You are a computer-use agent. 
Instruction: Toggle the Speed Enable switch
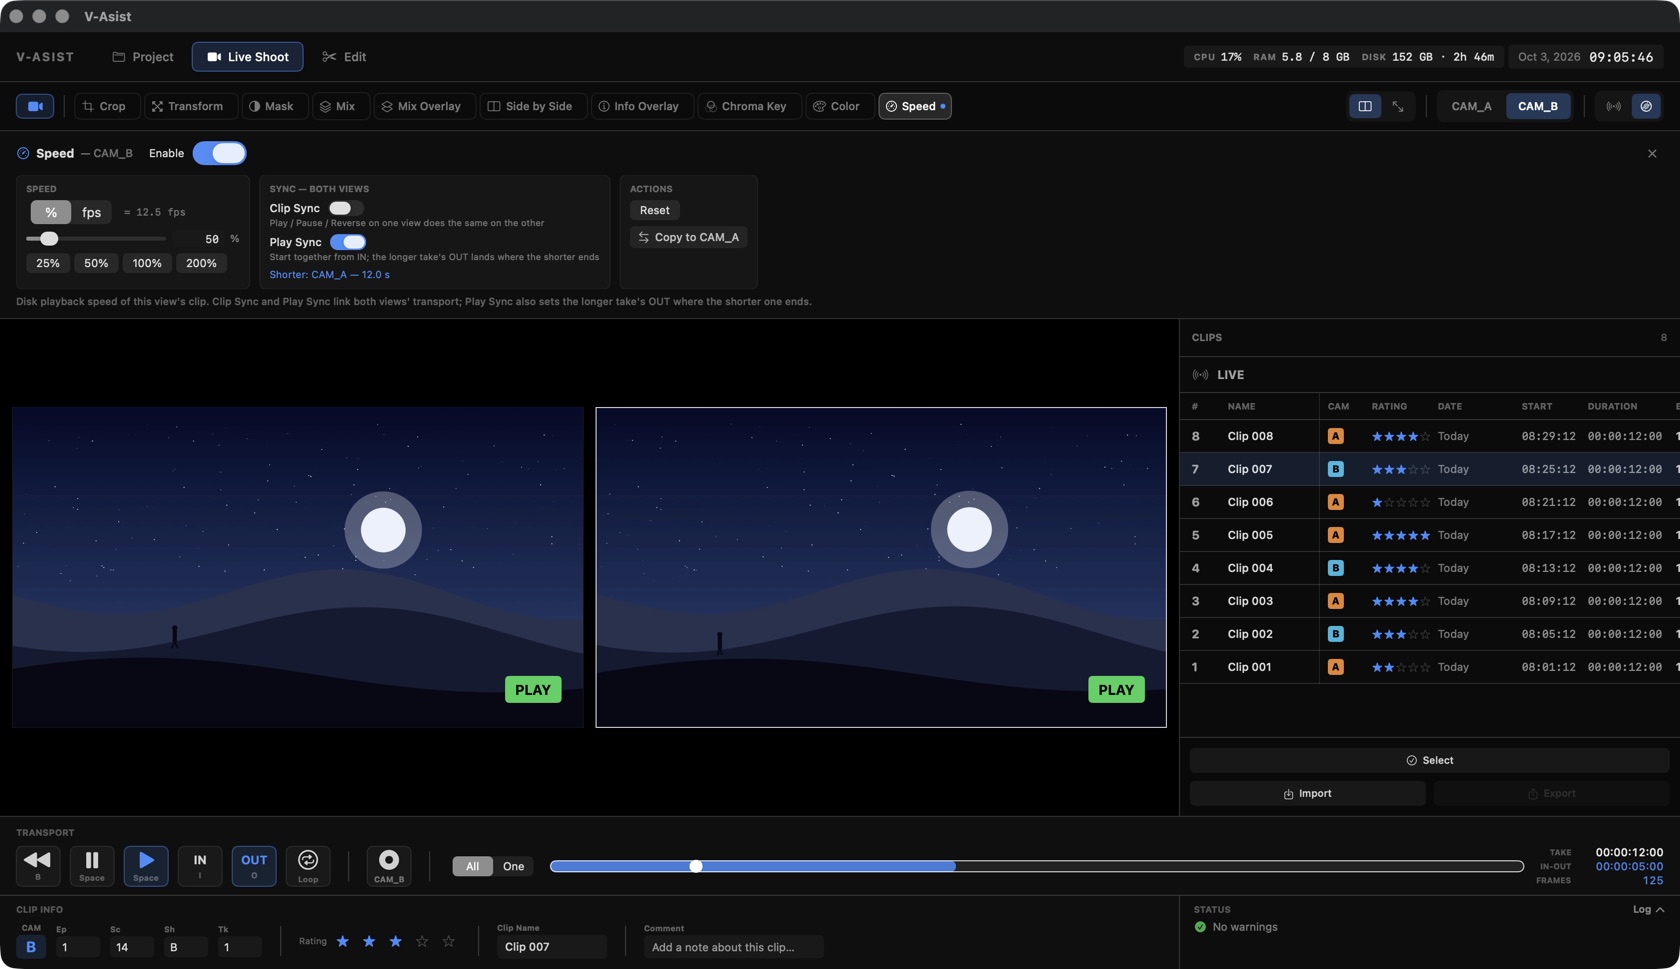220,153
